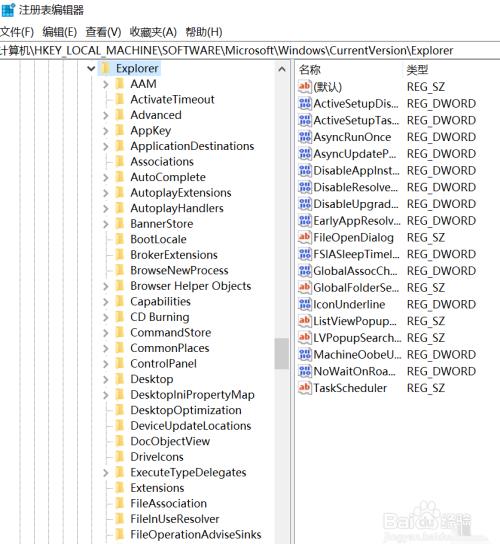Click the DriveIcons folder icon
Viewport: 500px width, 544px height.
119,456
